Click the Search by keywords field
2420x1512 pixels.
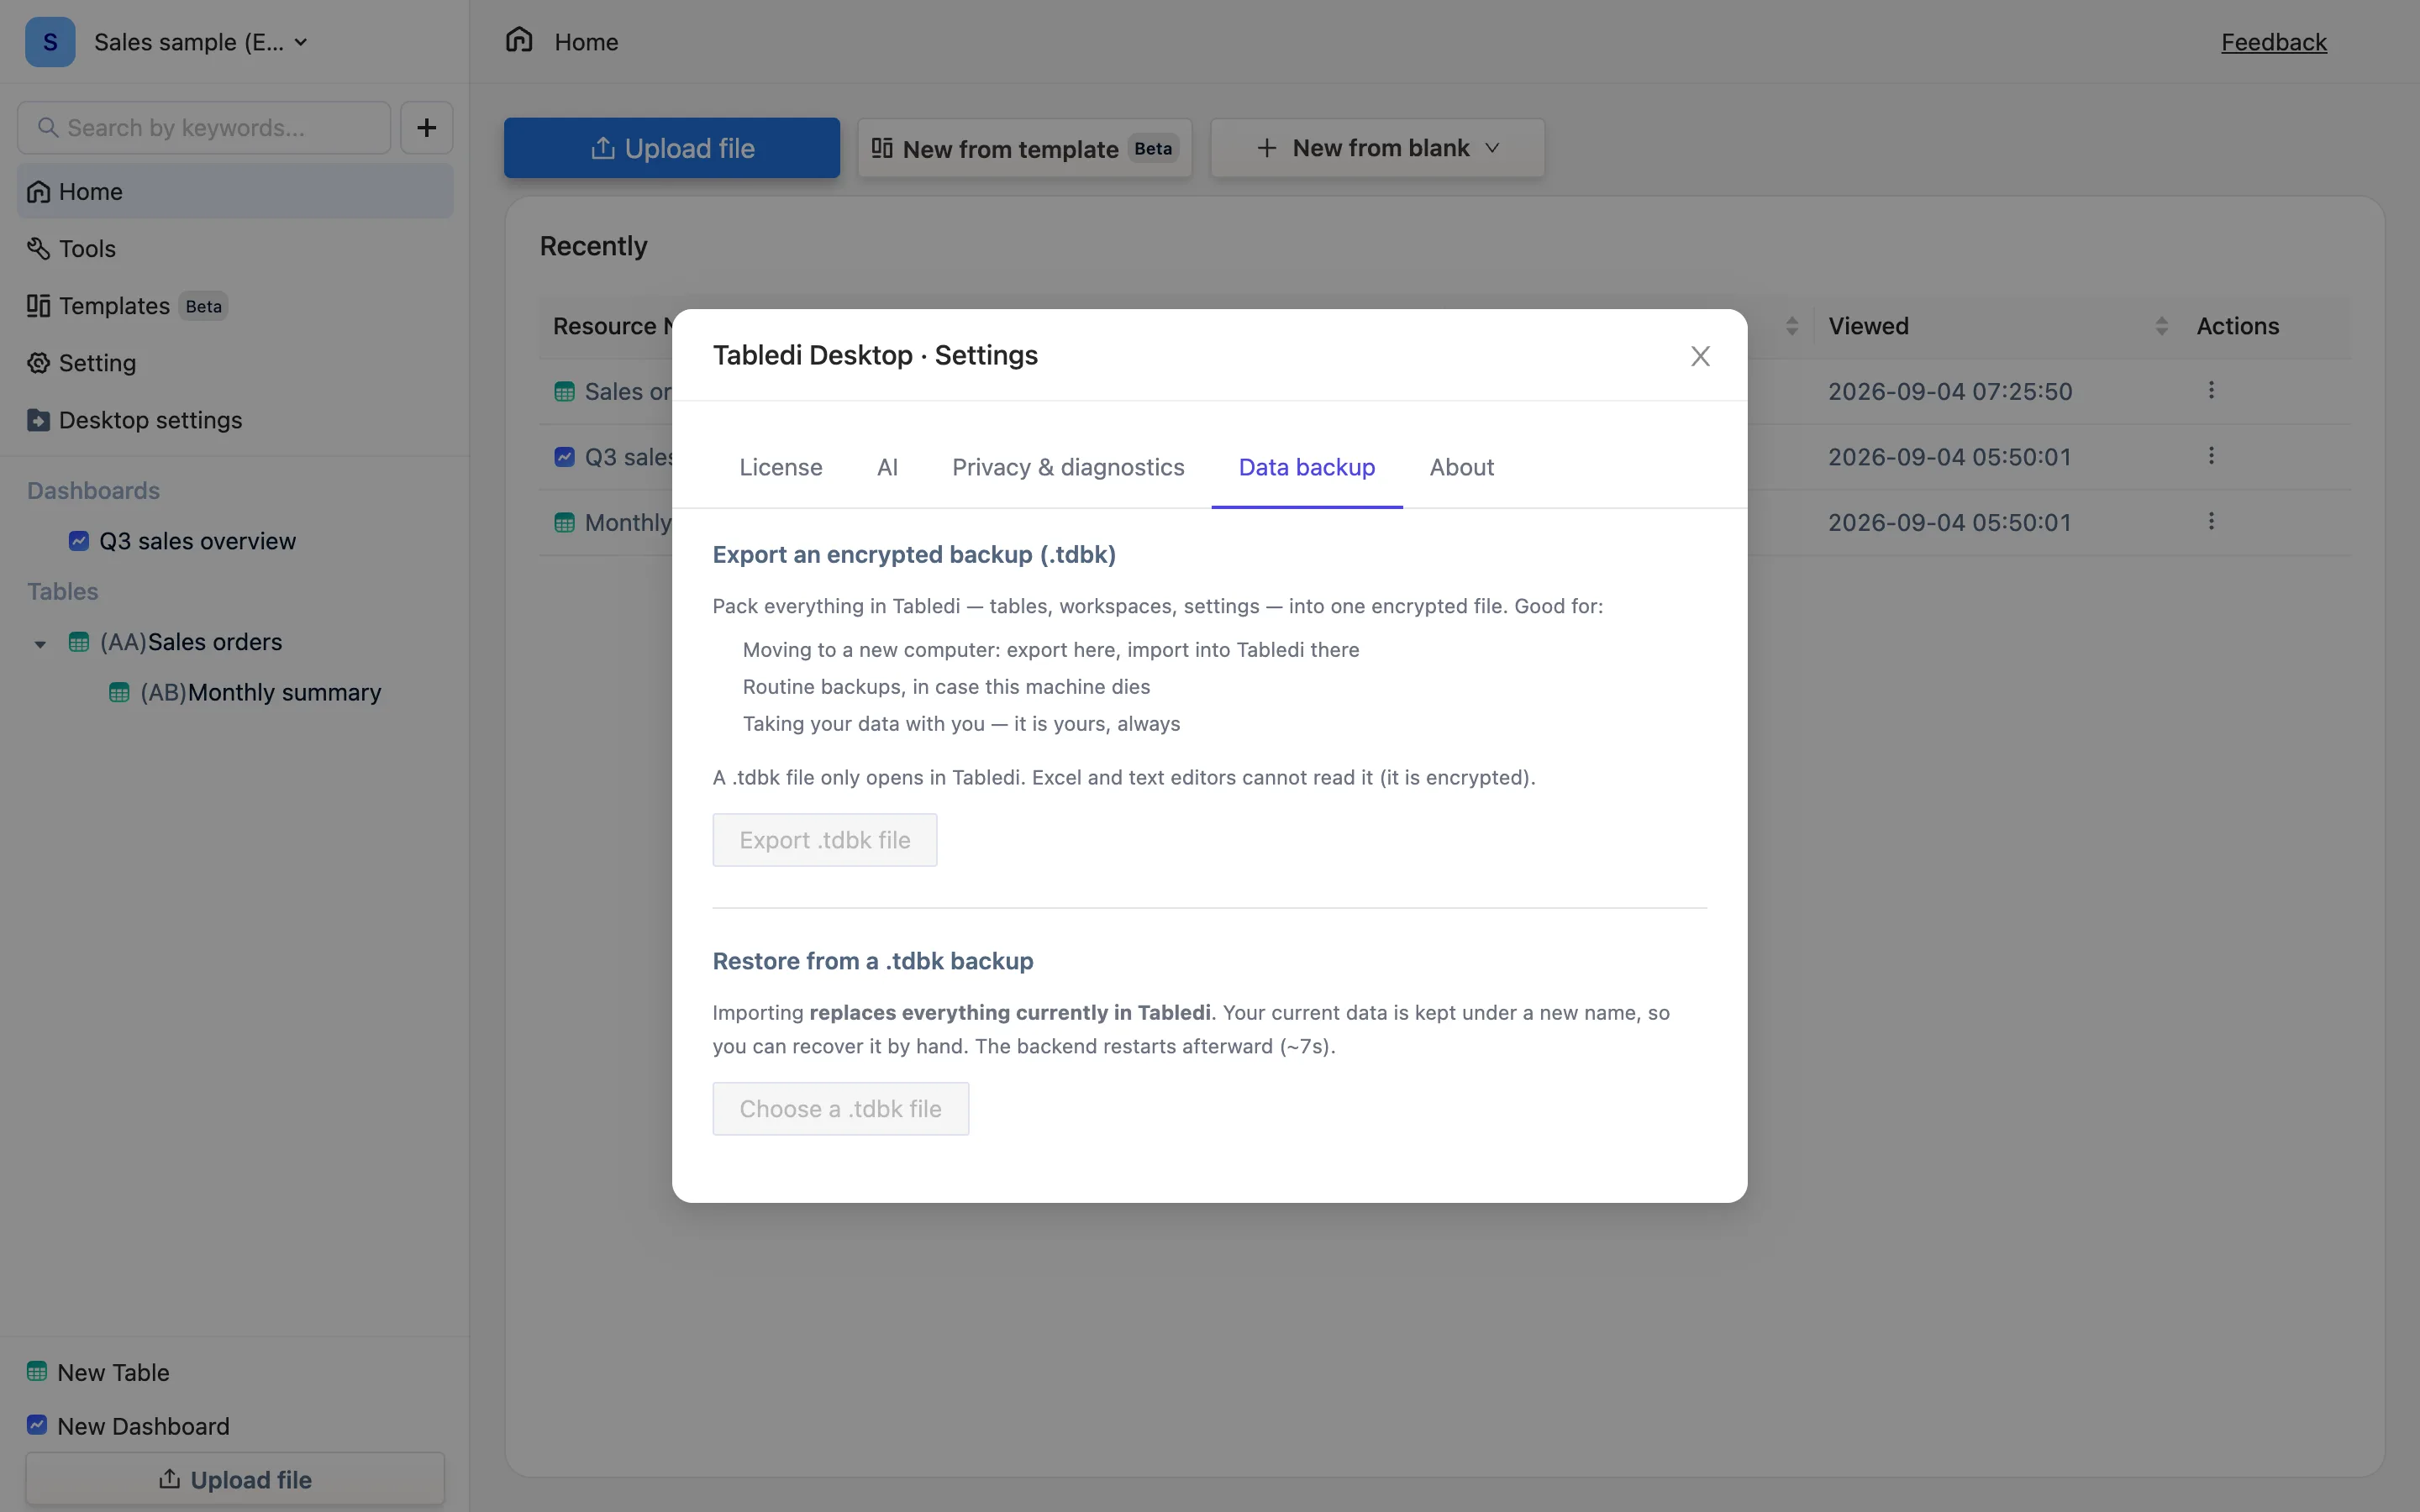click(x=204, y=128)
